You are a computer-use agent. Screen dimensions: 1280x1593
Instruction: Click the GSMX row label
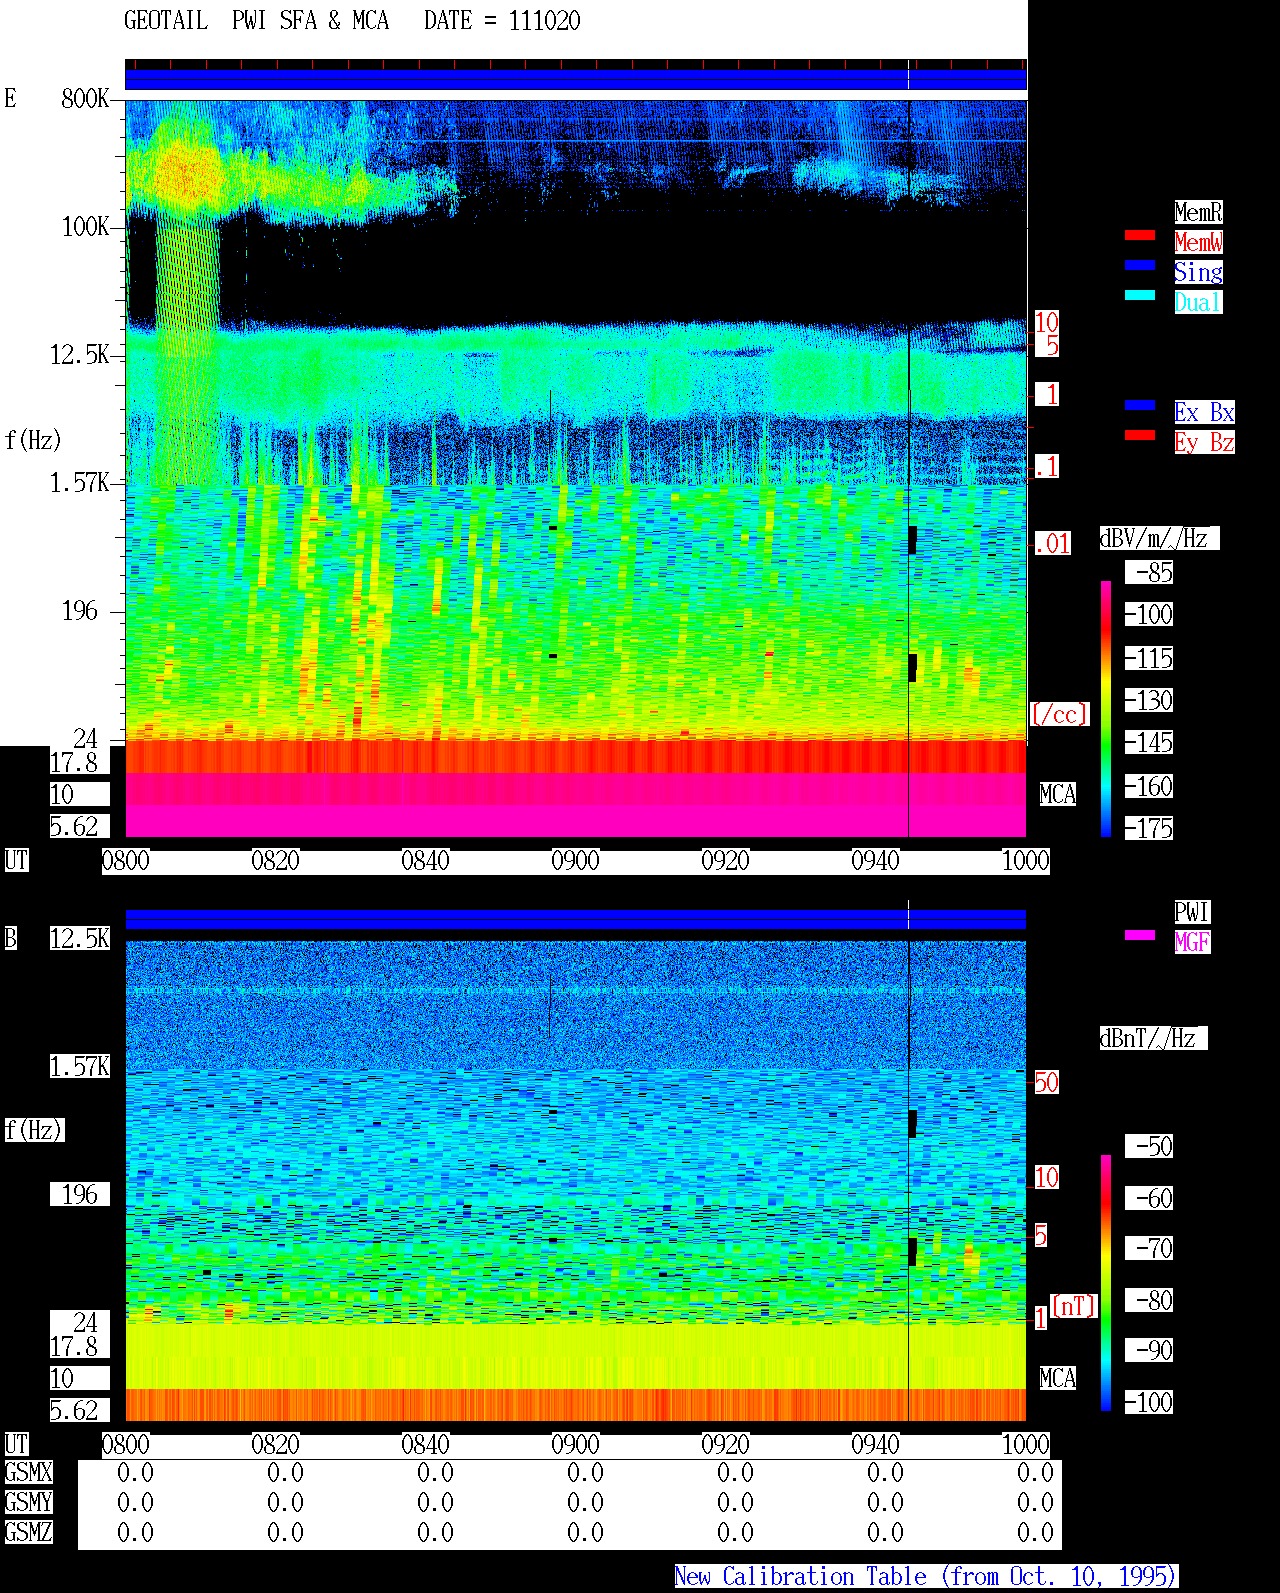29,1473
